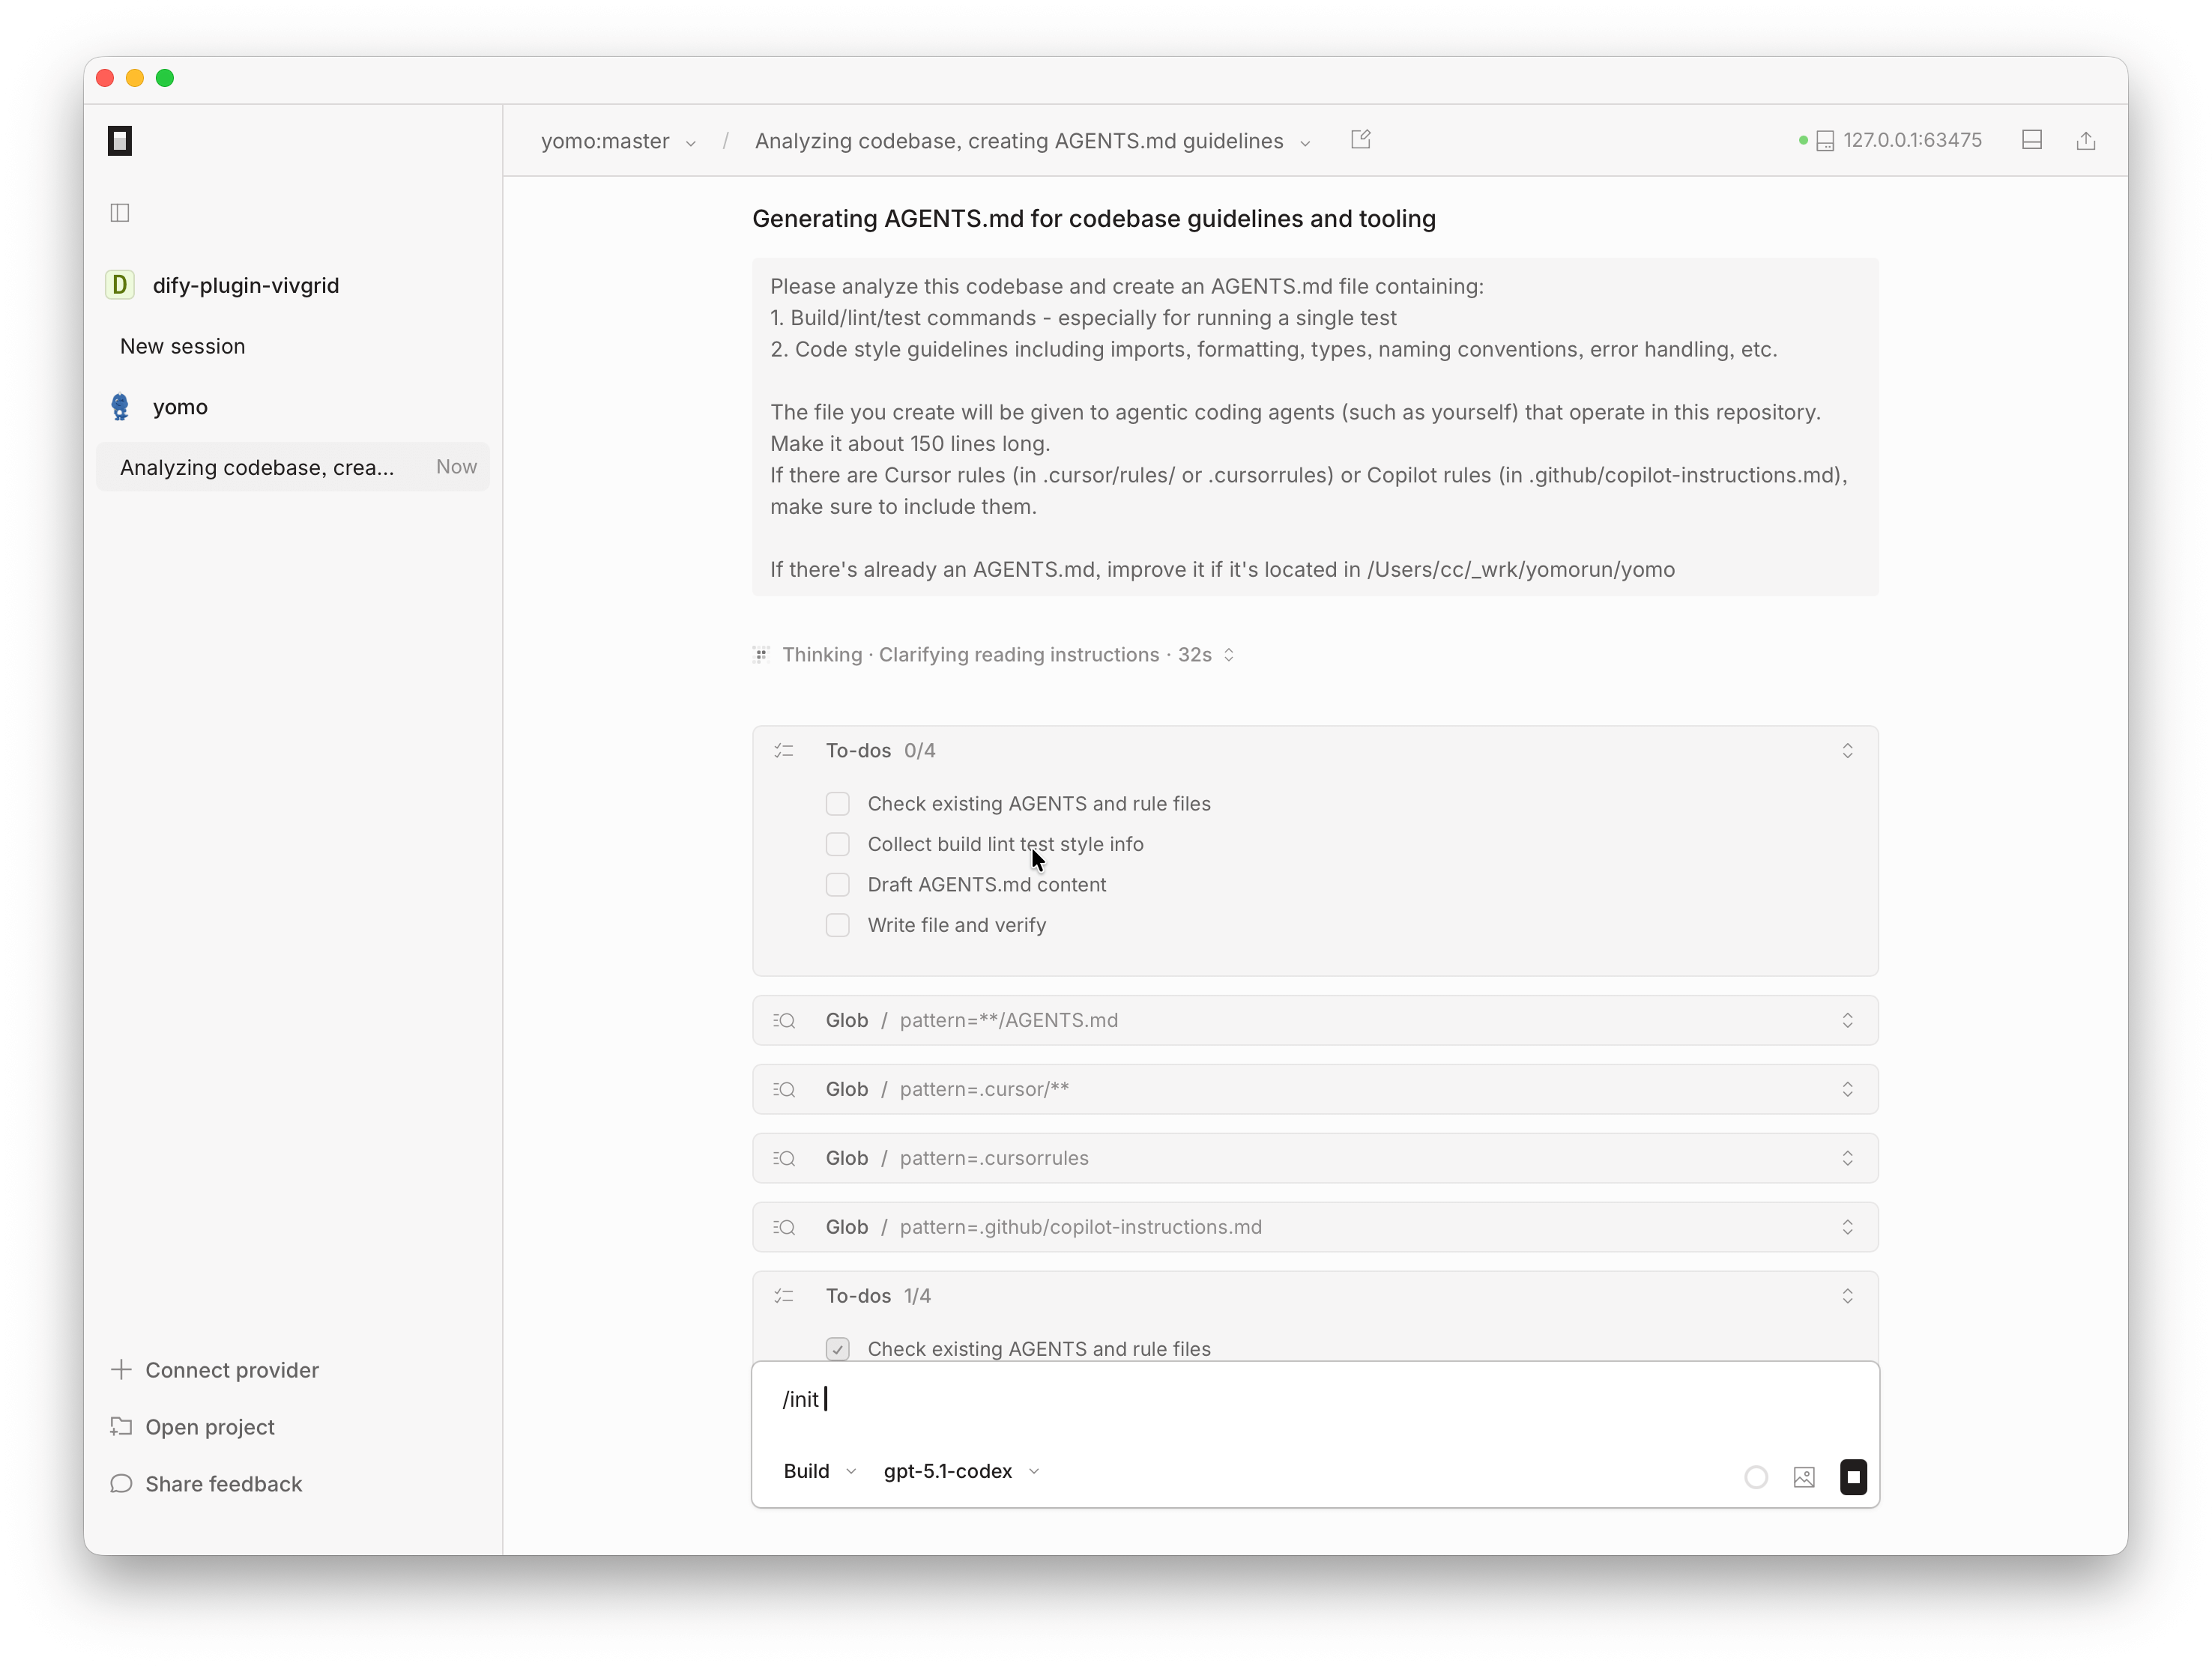This screenshot has height=1666, width=2212.
Task: Collapse the To-dos 0/4 panel
Action: [x=1846, y=751]
